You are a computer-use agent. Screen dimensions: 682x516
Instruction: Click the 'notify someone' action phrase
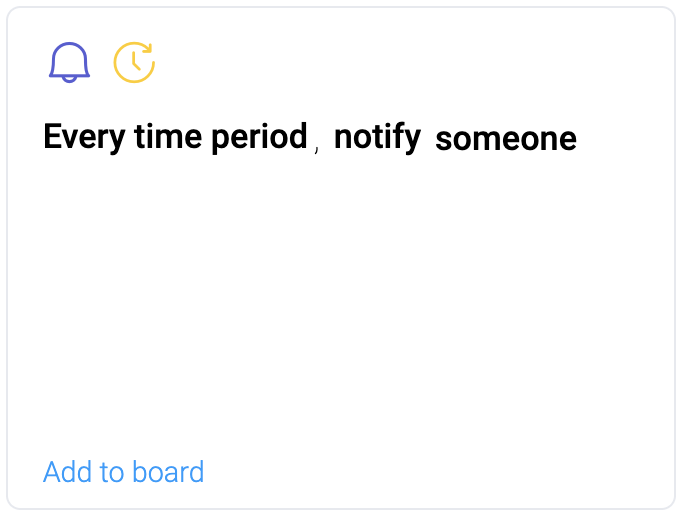pyautogui.click(x=455, y=138)
